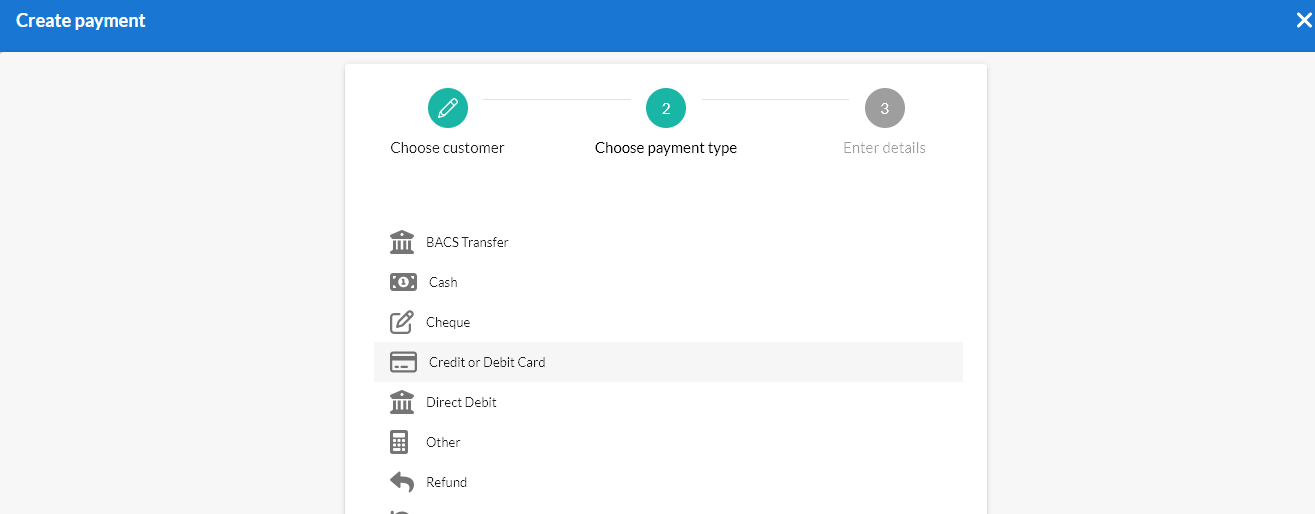Click the Other calculator icon
The image size is (1315, 514).
pos(400,442)
